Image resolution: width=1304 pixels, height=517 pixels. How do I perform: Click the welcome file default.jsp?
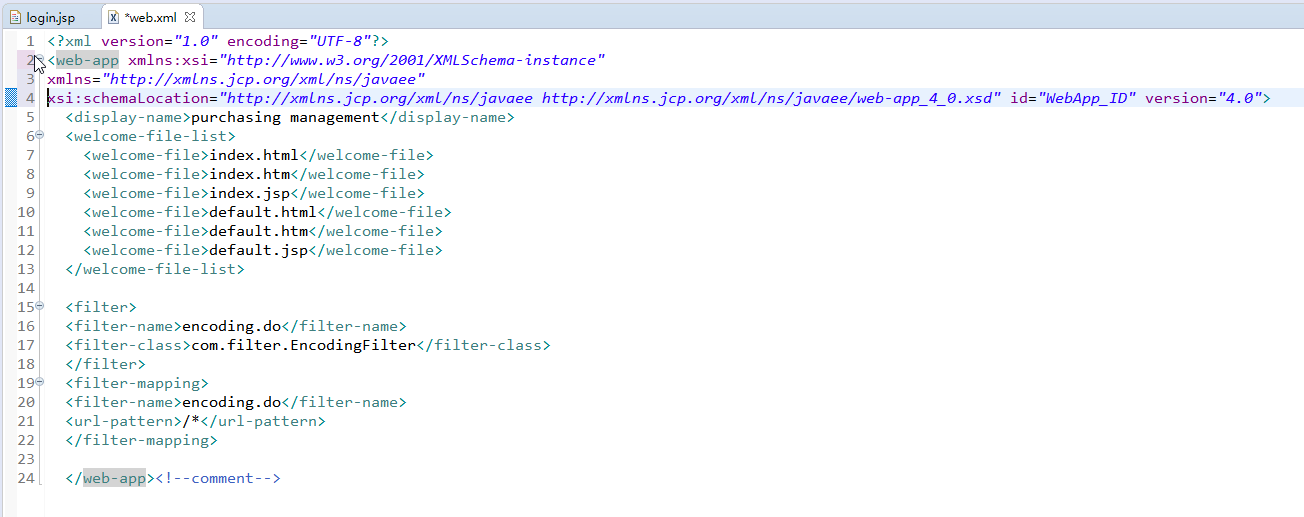coord(258,250)
